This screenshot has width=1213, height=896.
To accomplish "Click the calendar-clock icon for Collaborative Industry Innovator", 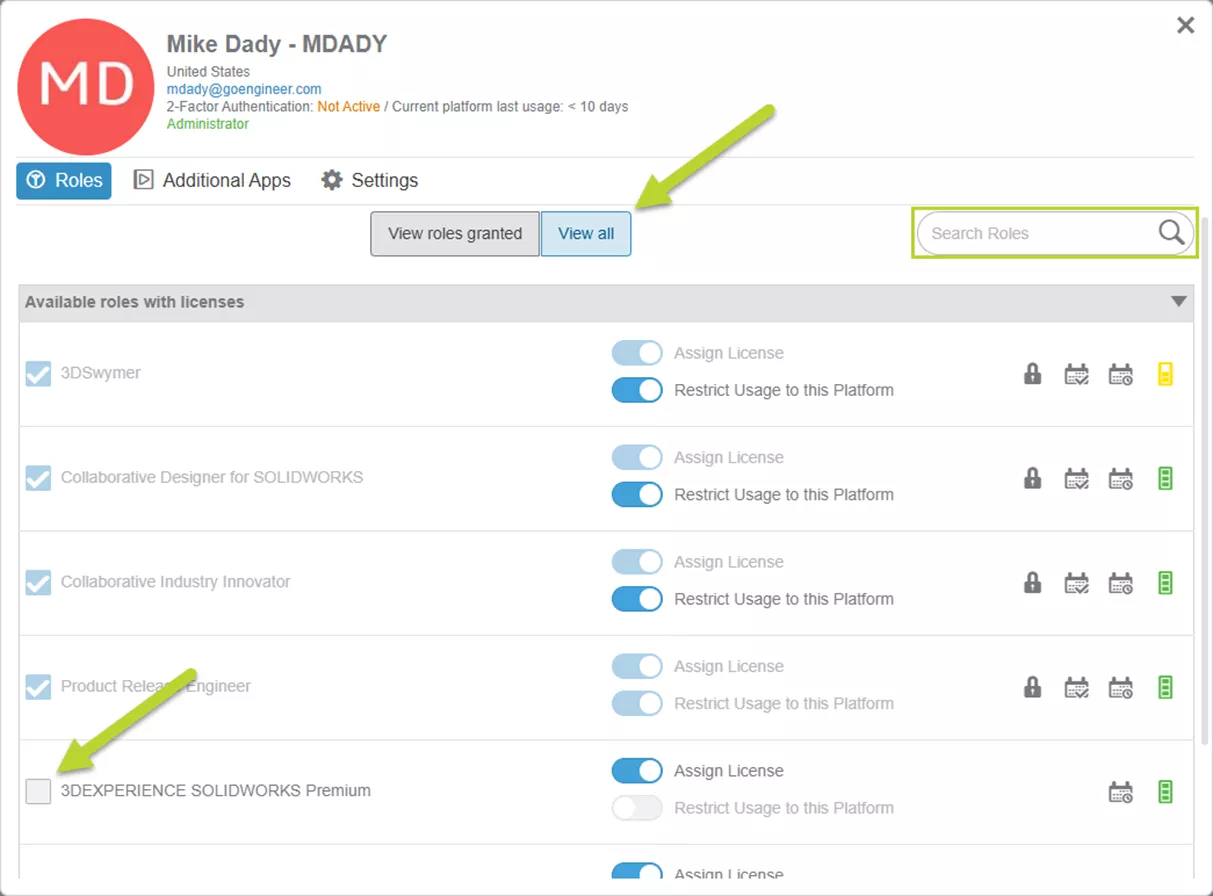I will (x=1120, y=582).
